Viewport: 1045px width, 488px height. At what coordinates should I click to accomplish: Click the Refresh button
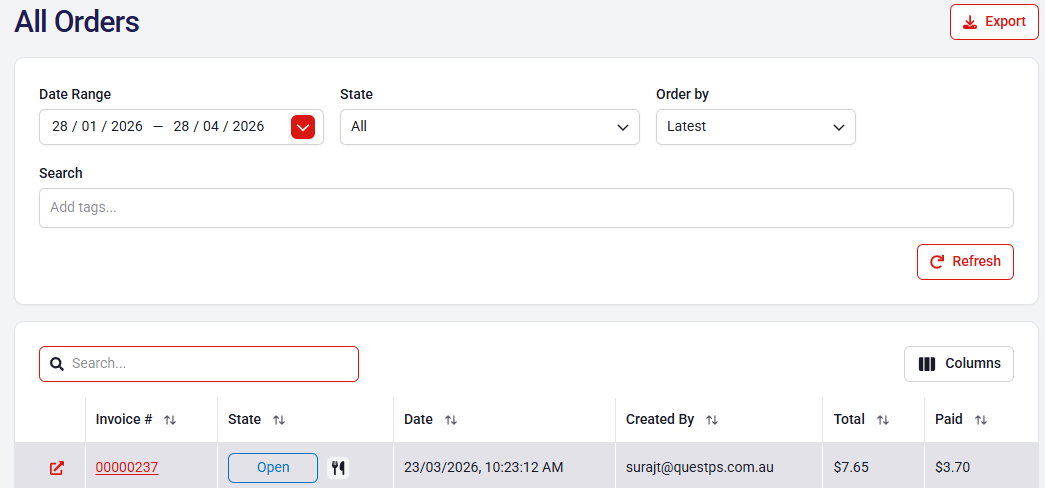[x=965, y=261]
